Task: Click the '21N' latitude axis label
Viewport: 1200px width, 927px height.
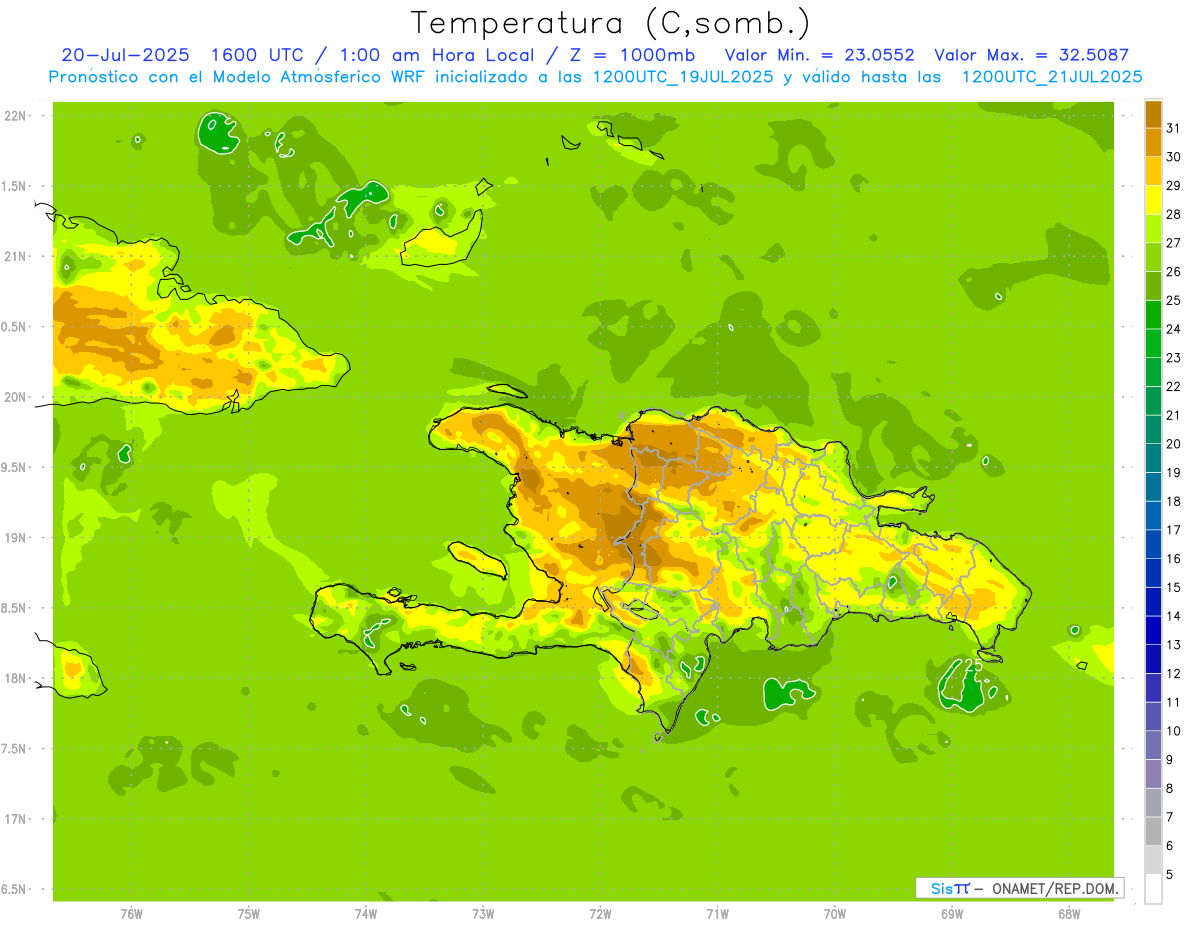Action: tap(15, 256)
